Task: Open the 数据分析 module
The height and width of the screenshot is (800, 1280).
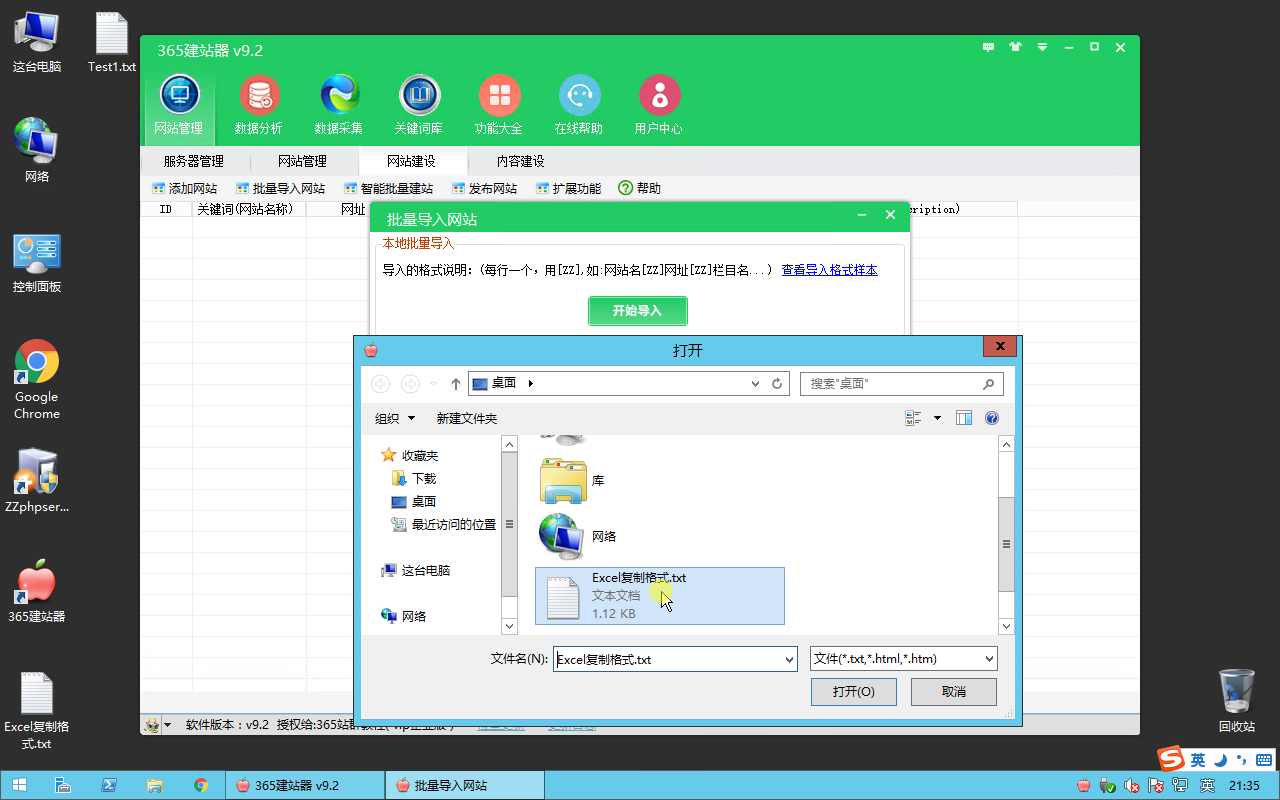Action: point(259,105)
